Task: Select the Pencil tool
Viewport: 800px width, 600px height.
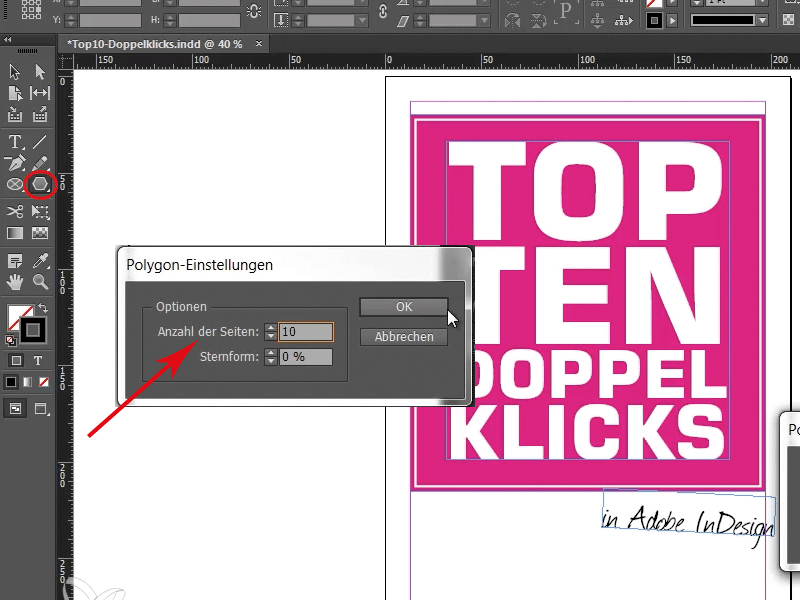Action: click(x=40, y=163)
